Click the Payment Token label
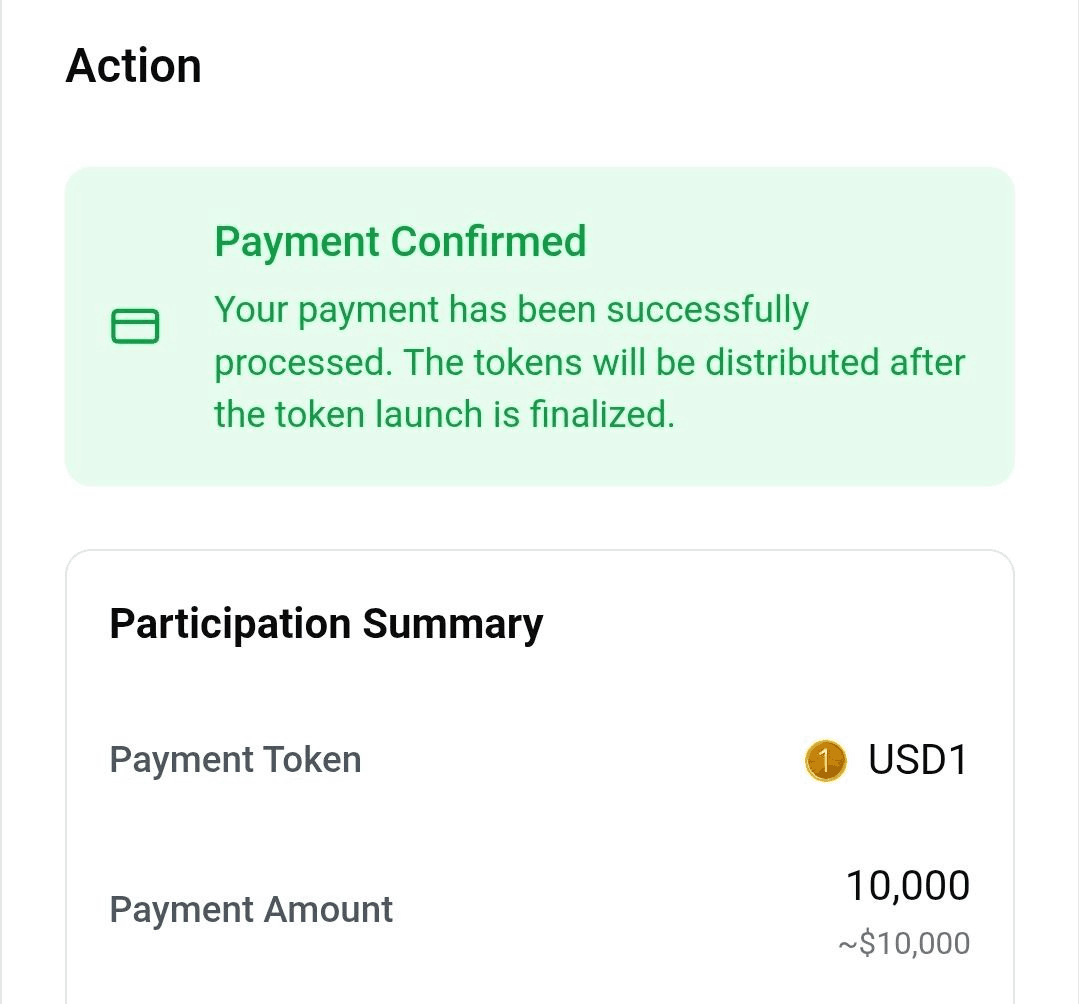This screenshot has height=1004, width=1079. (235, 760)
